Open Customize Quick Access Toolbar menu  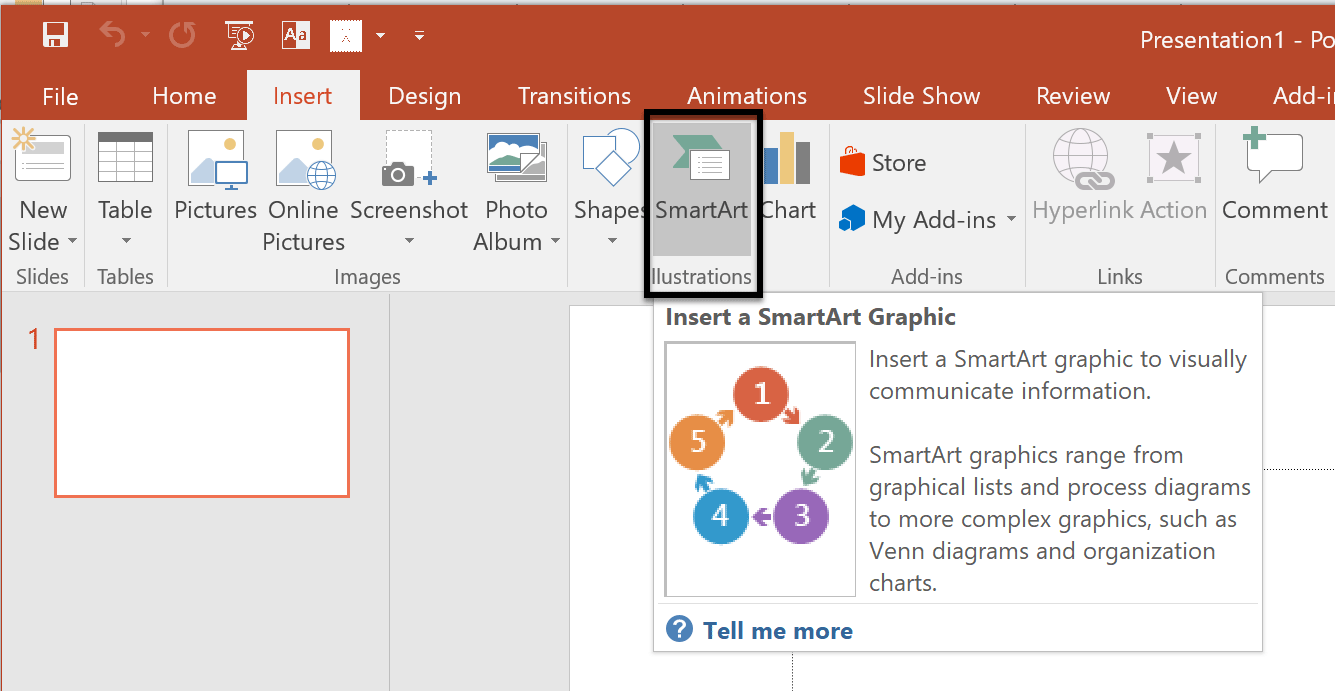[420, 36]
